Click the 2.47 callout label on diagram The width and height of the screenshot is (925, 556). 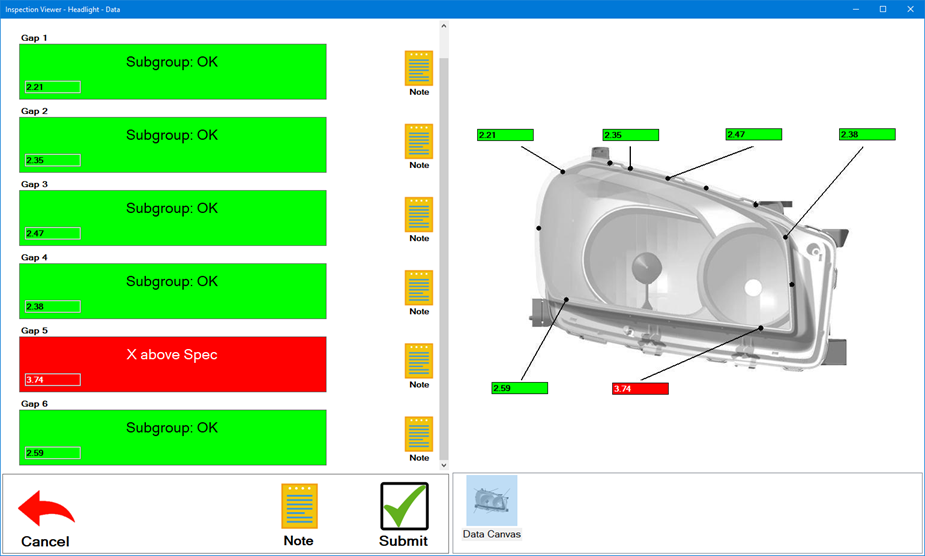point(753,134)
